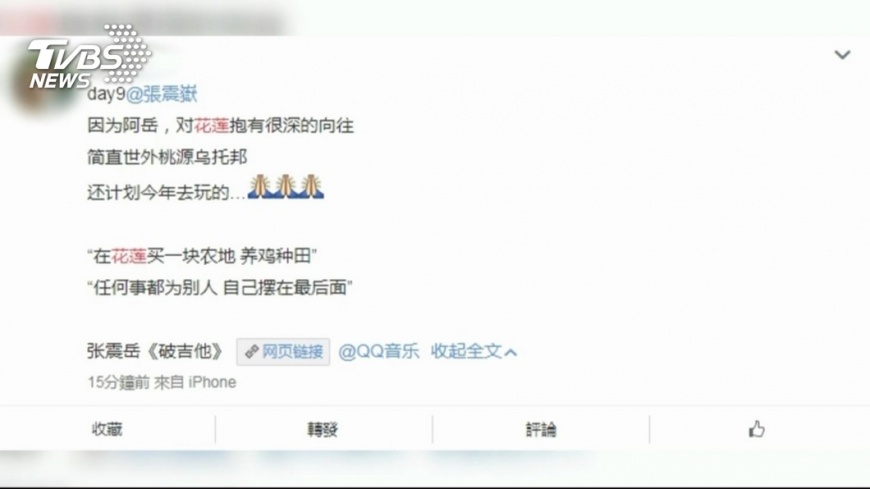Click the first red 花莲 keyword

211,126
